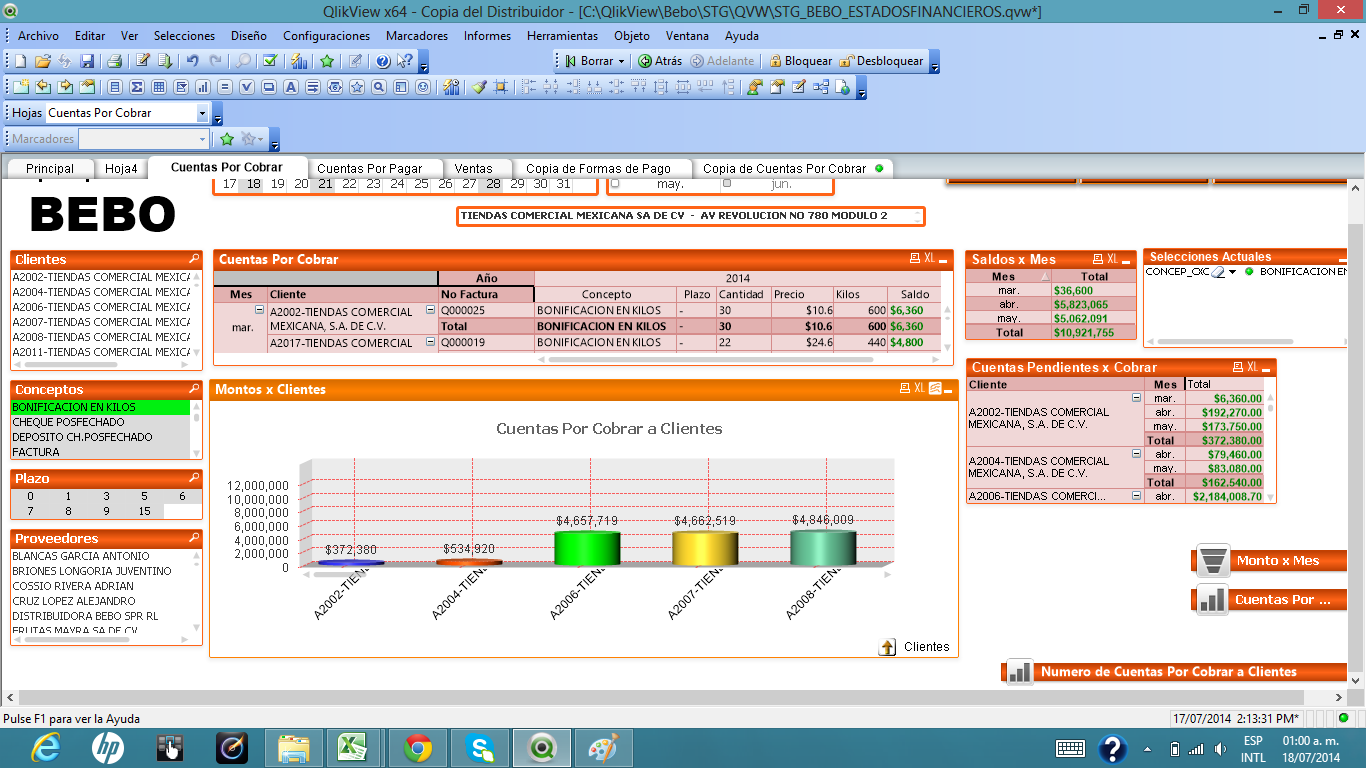
Task: Open the Quick Chart wizard icon
Action: pos(299,61)
